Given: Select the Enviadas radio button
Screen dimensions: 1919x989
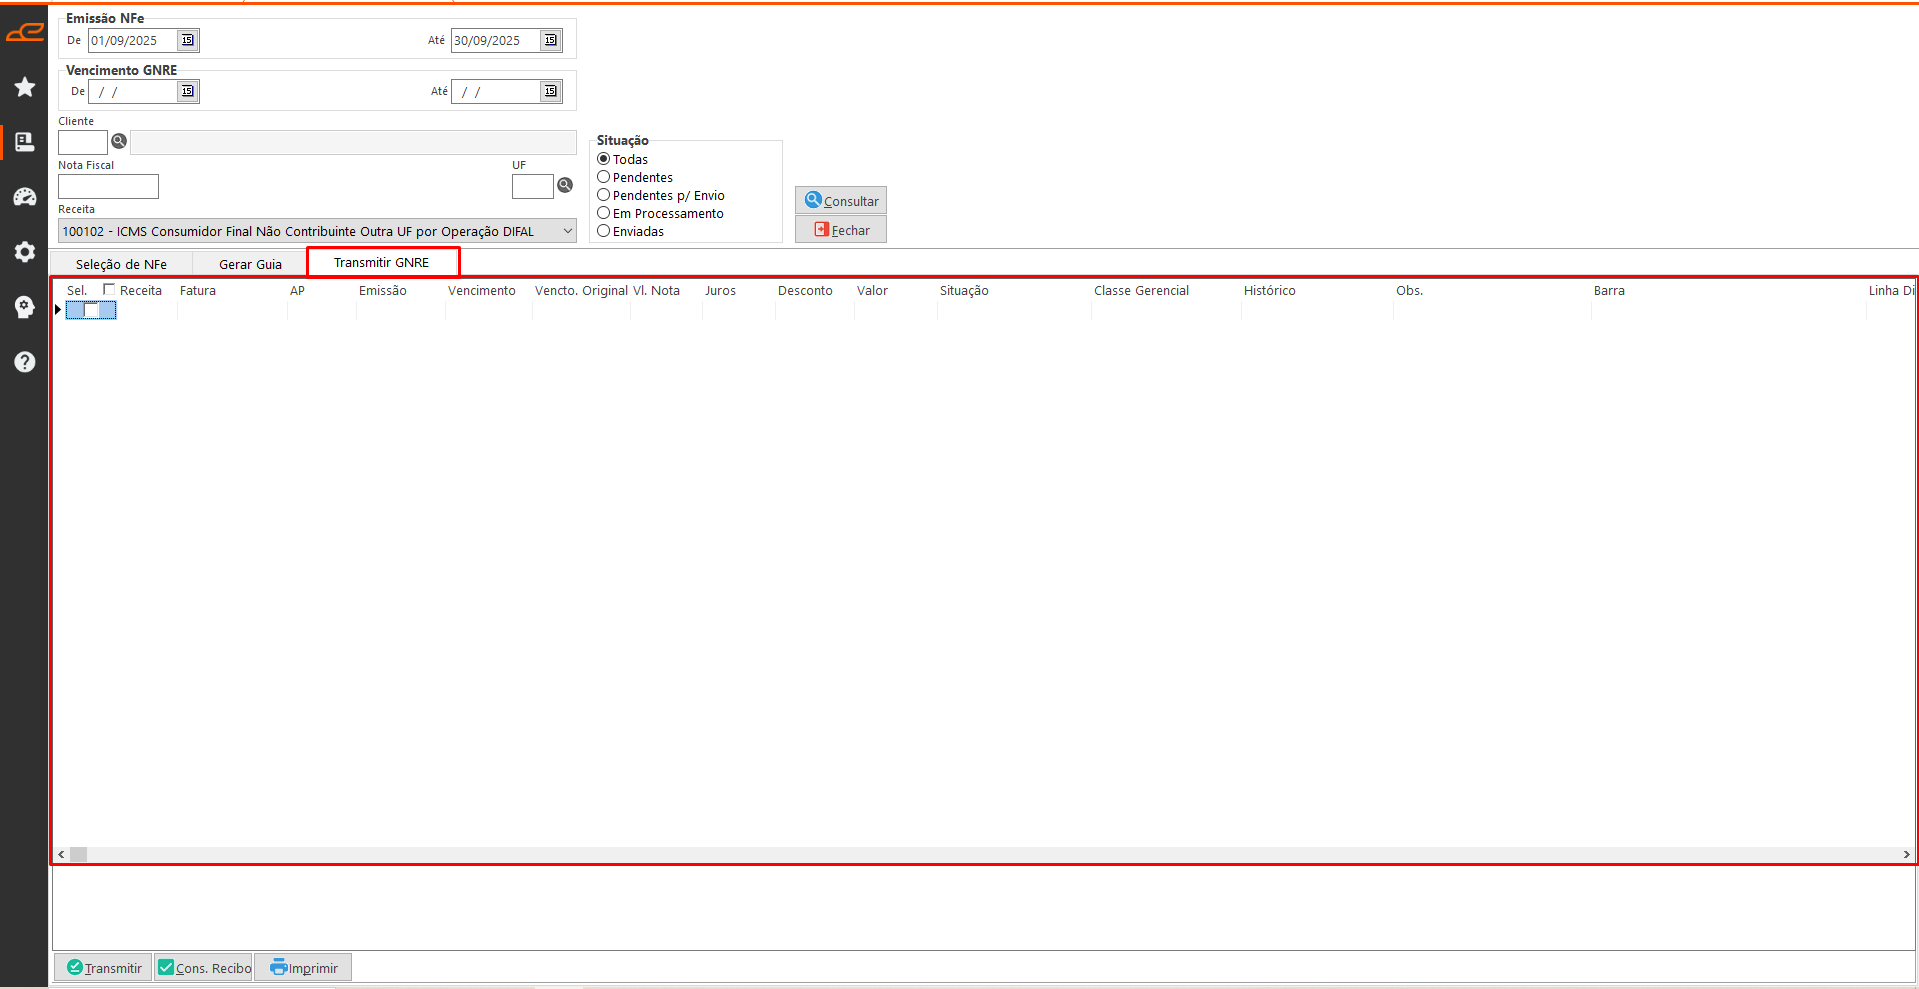Looking at the screenshot, I should pos(604,232).
